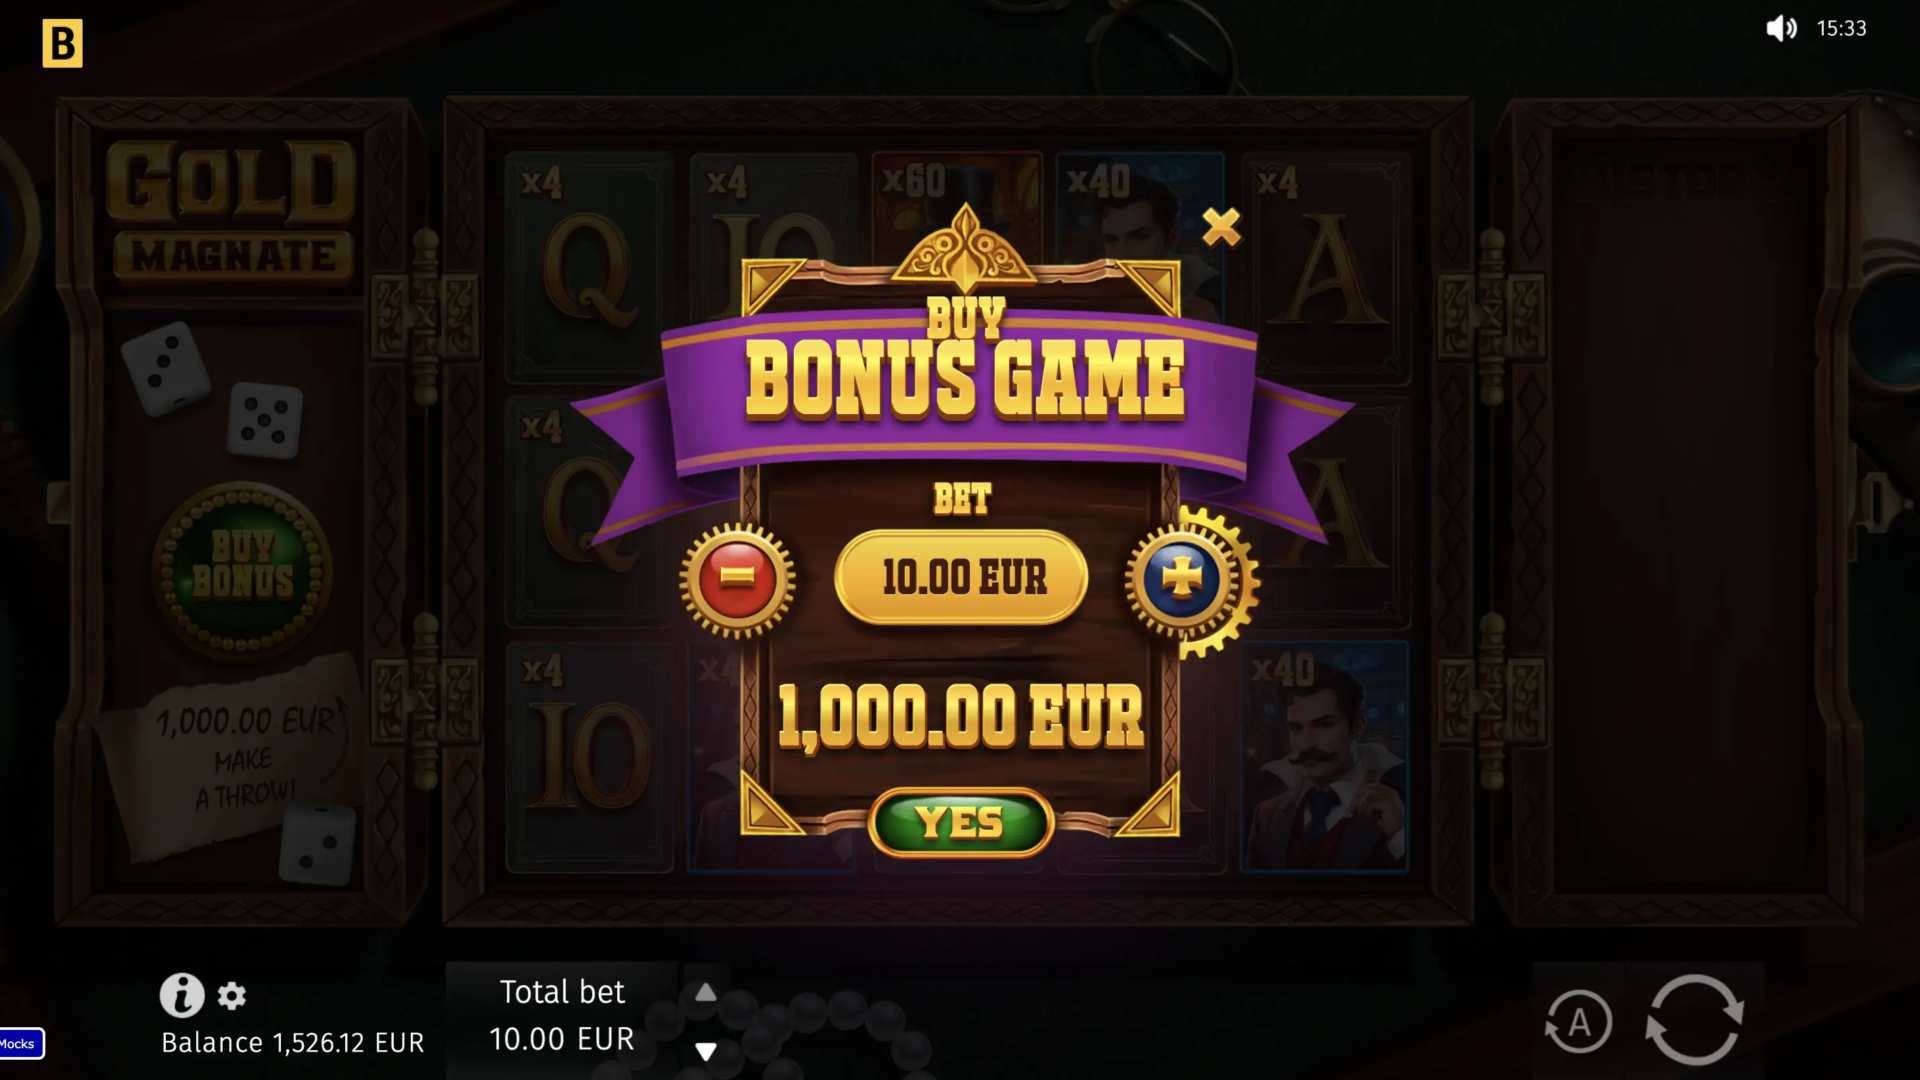Image resolution: width=1920 pixels, height=1080 pixels.
Task: Lower total bet with the down arrow
Action: pyautogui.click(x=706, y=1051)
